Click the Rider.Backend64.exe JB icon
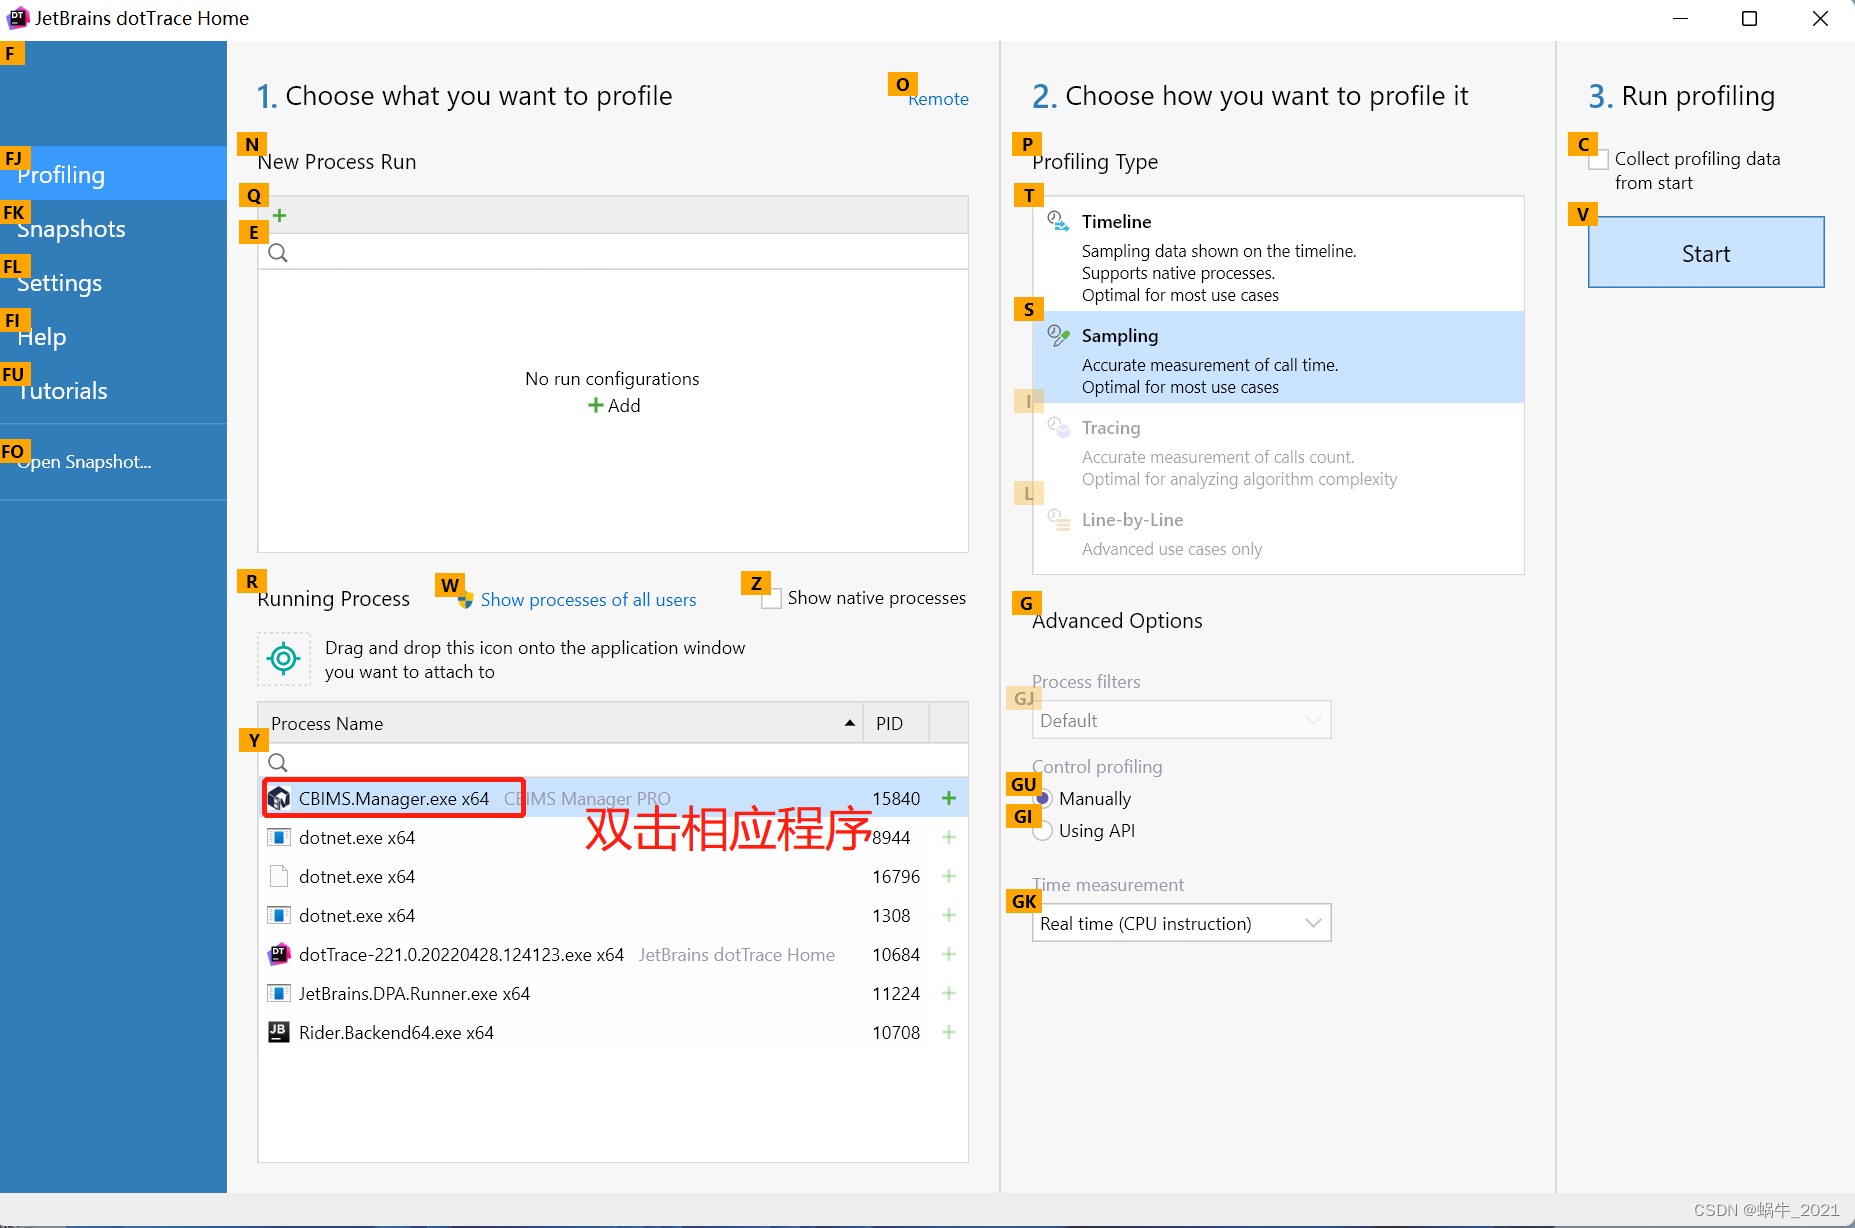This screenshot has height=1228, width=1855. (x=279, y=1032)
